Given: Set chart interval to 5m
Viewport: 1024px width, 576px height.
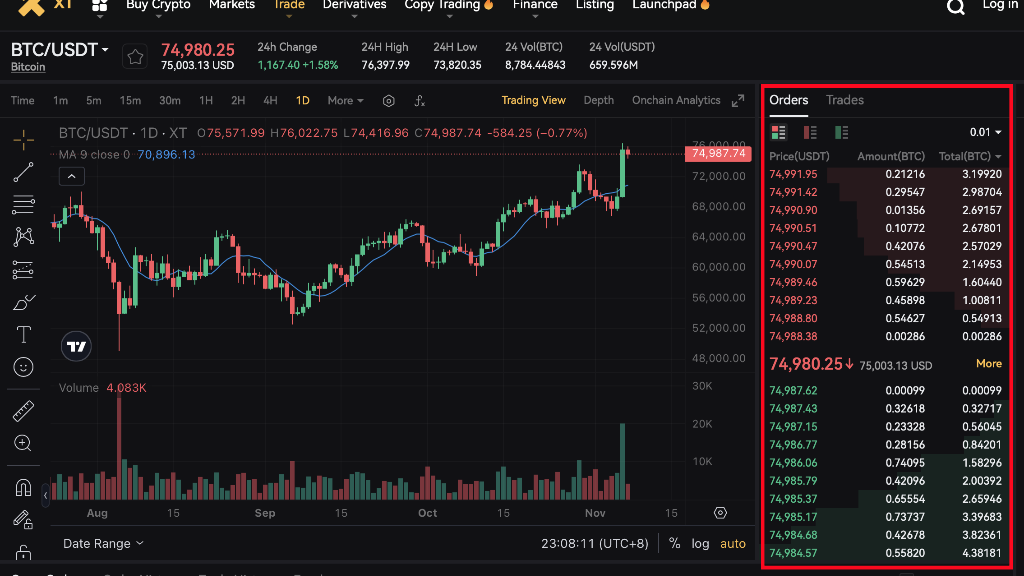Looking at the screenshot, I should tap(93, 101).
